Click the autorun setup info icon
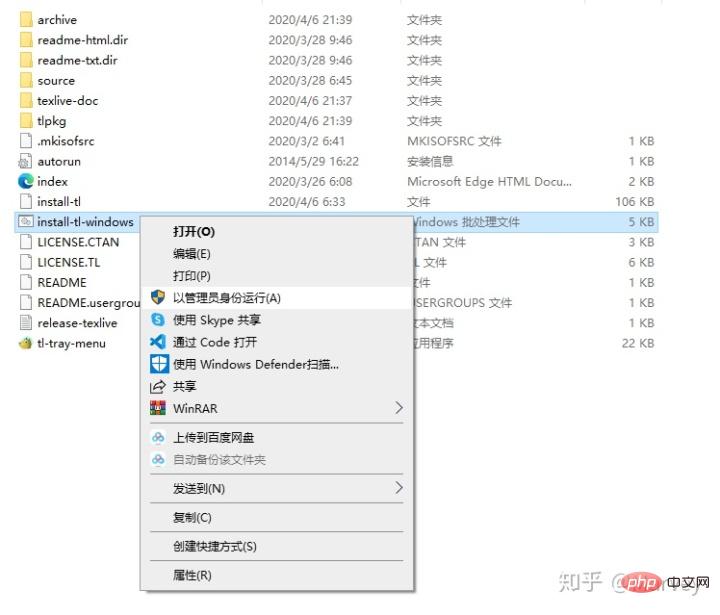The height and width of the screenshot is (615, 720). tap(25, 161)
